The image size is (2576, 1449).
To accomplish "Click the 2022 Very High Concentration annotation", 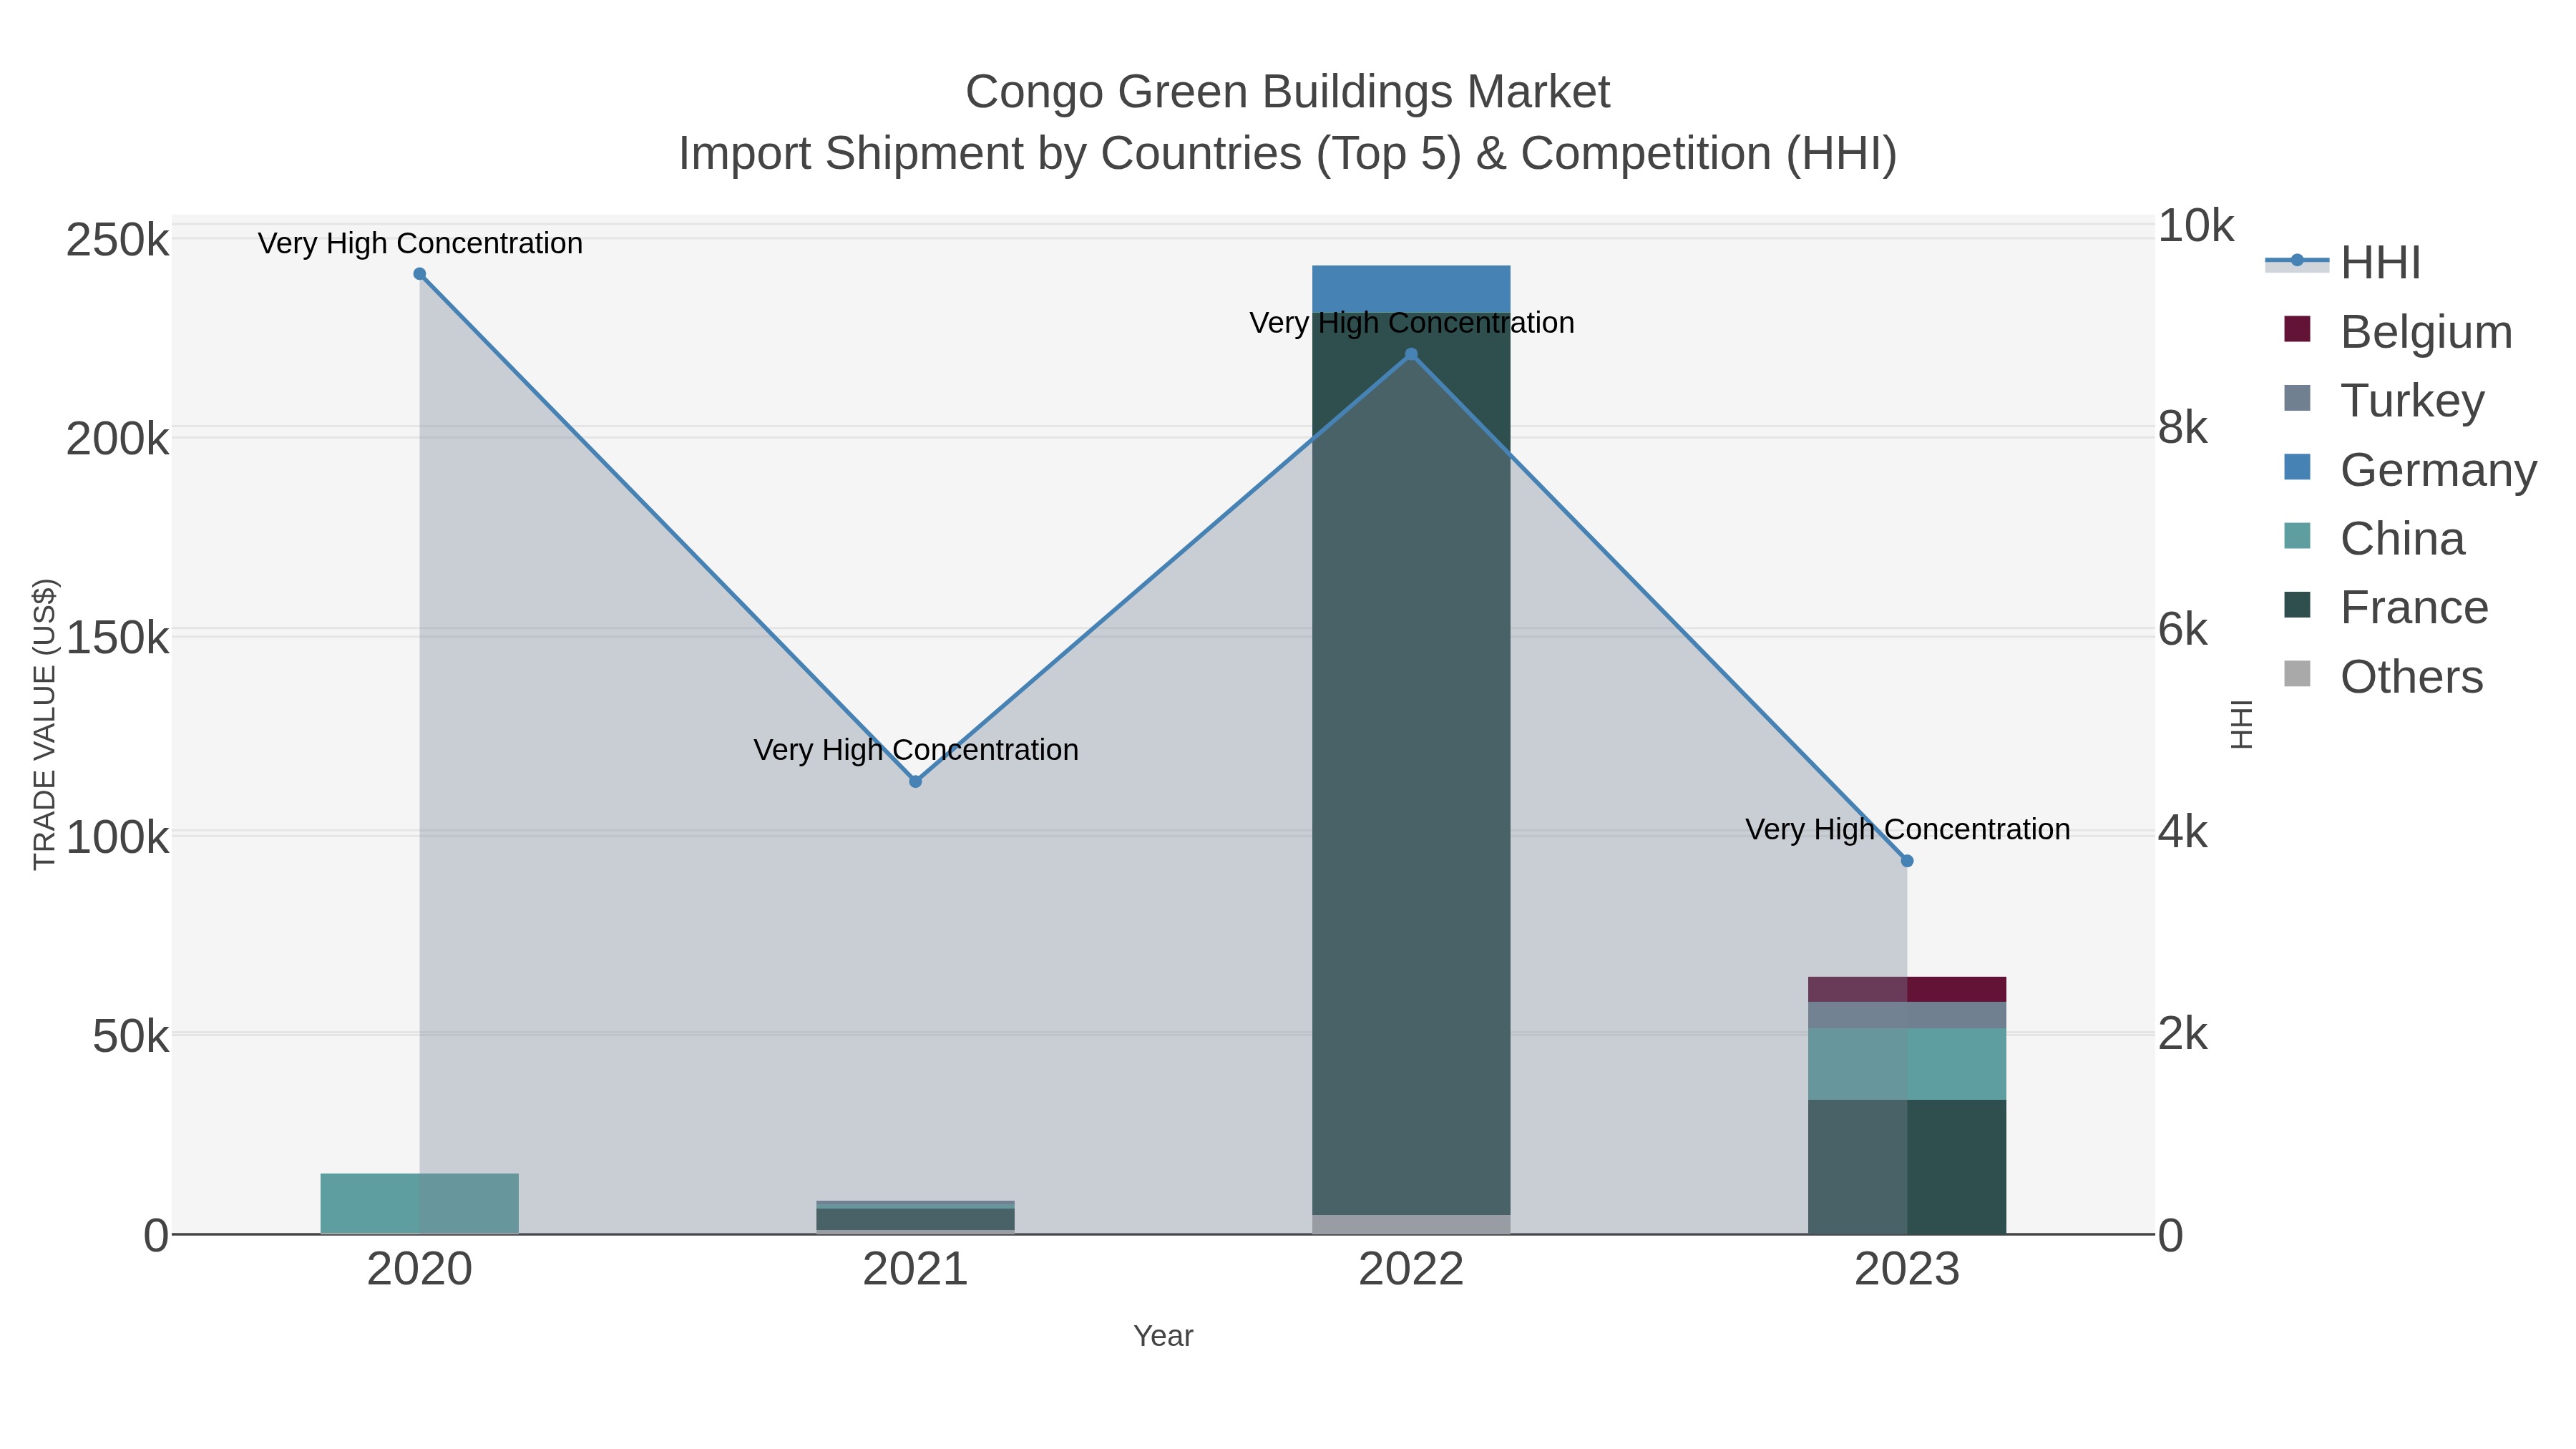I will pyautogui.click(x=1412, y=323).
